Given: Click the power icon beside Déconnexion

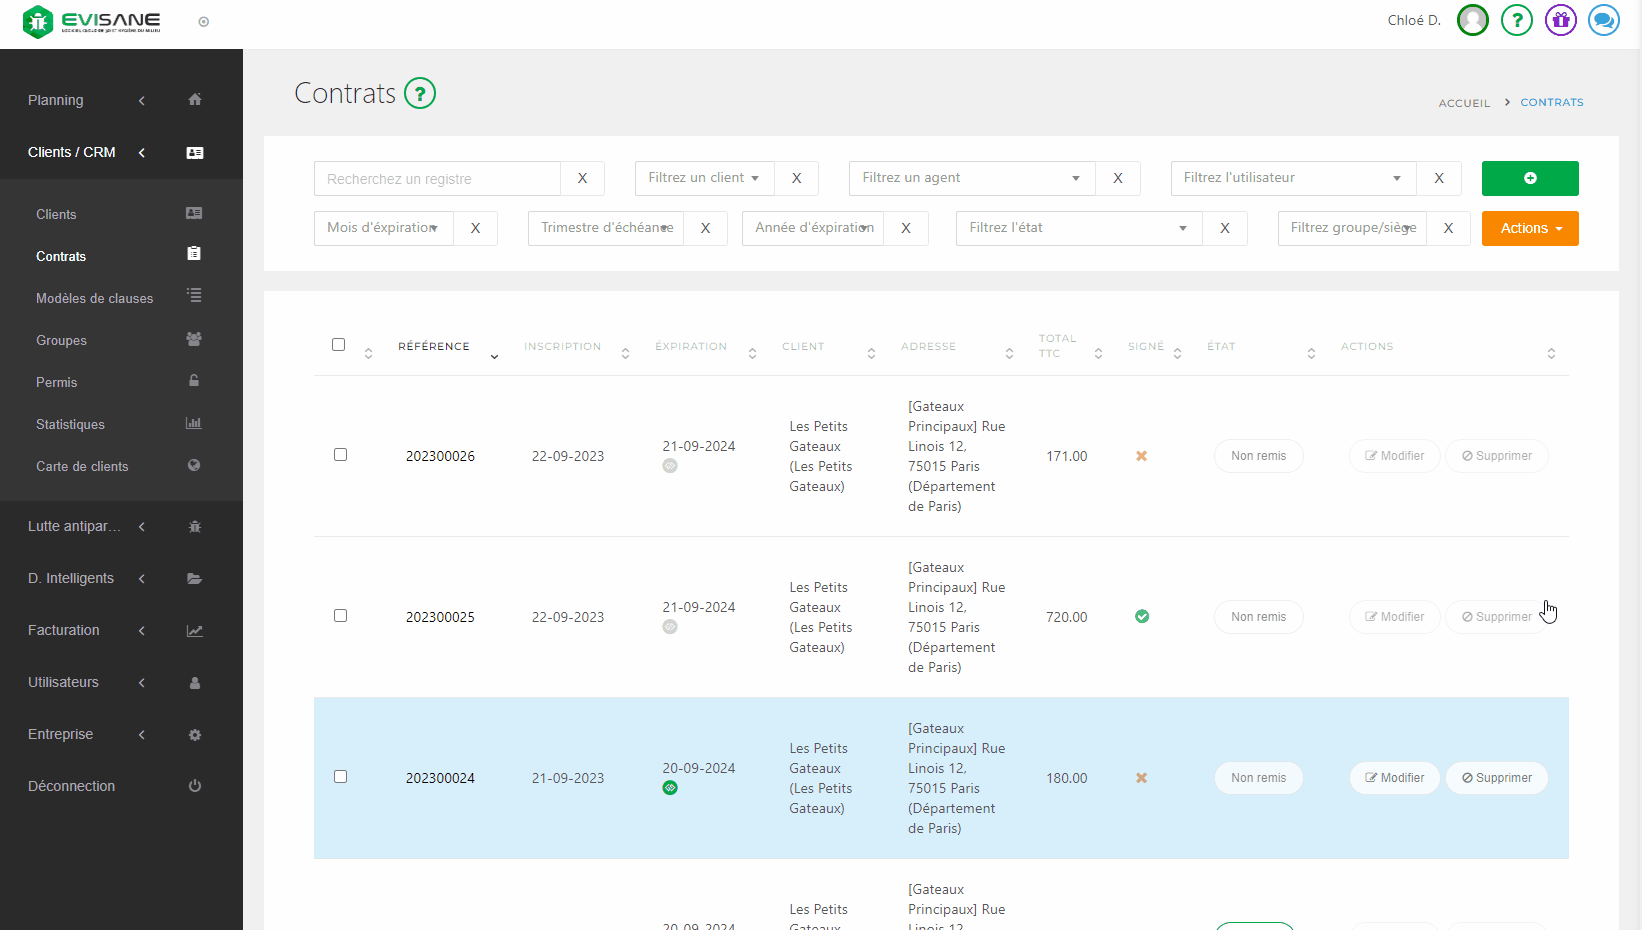Looking at the screenshot, I should coord(195,786).
